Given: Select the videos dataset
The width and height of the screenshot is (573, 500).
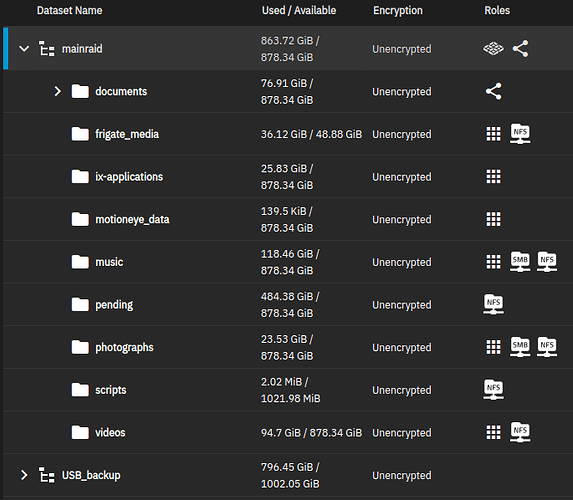Looking at the screenshot, I should (110, 432).
